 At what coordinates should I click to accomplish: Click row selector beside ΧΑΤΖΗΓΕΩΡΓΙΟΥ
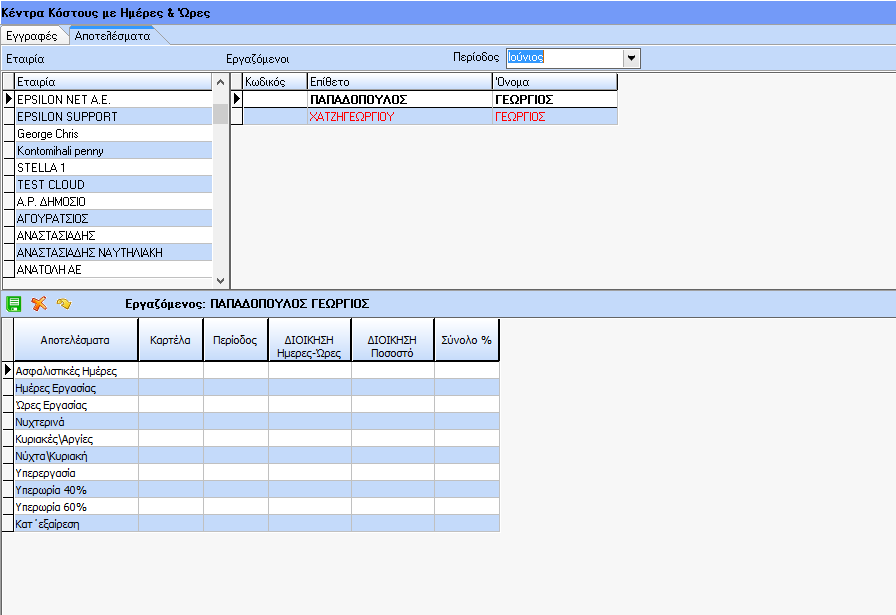pyautogui.click(x=237, y=117)
